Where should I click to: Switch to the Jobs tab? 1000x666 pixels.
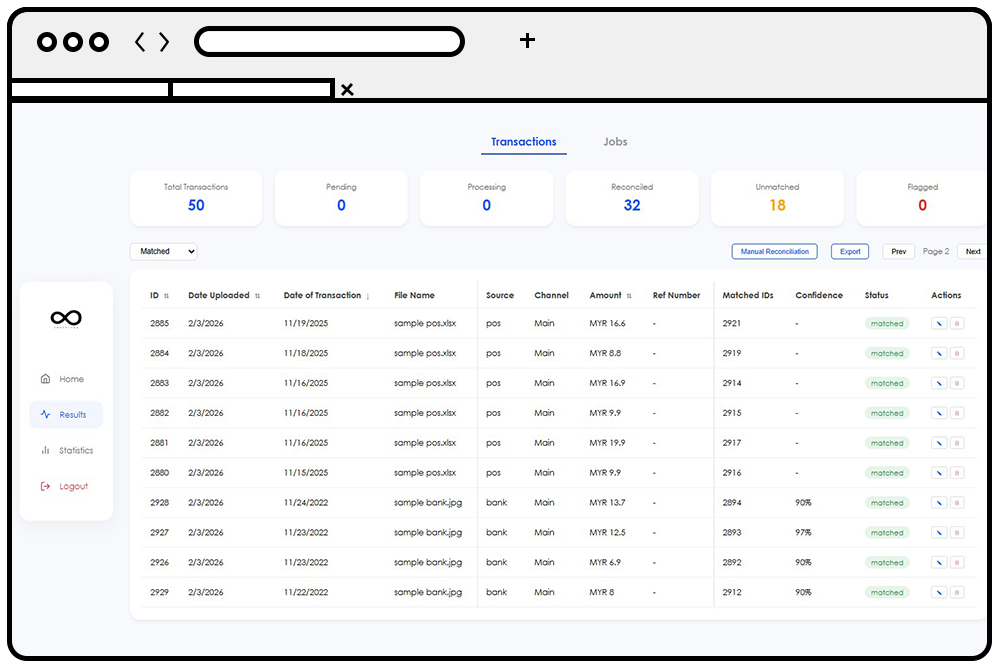(615, 142)
